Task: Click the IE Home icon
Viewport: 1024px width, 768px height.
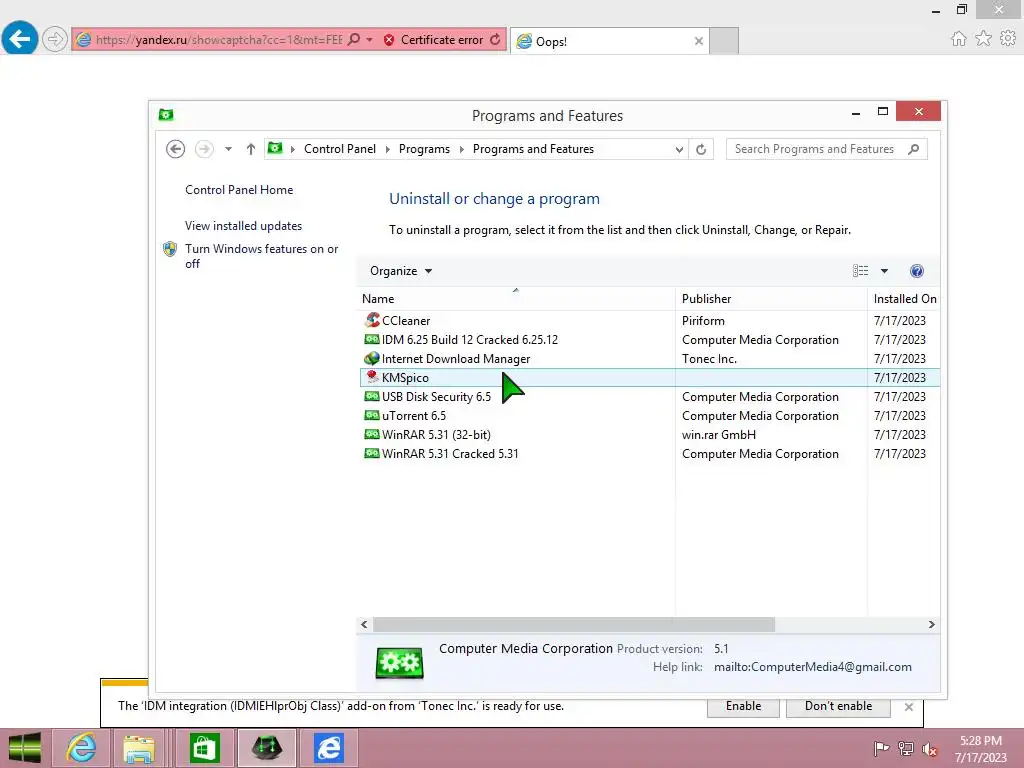Action: point(958,39)
